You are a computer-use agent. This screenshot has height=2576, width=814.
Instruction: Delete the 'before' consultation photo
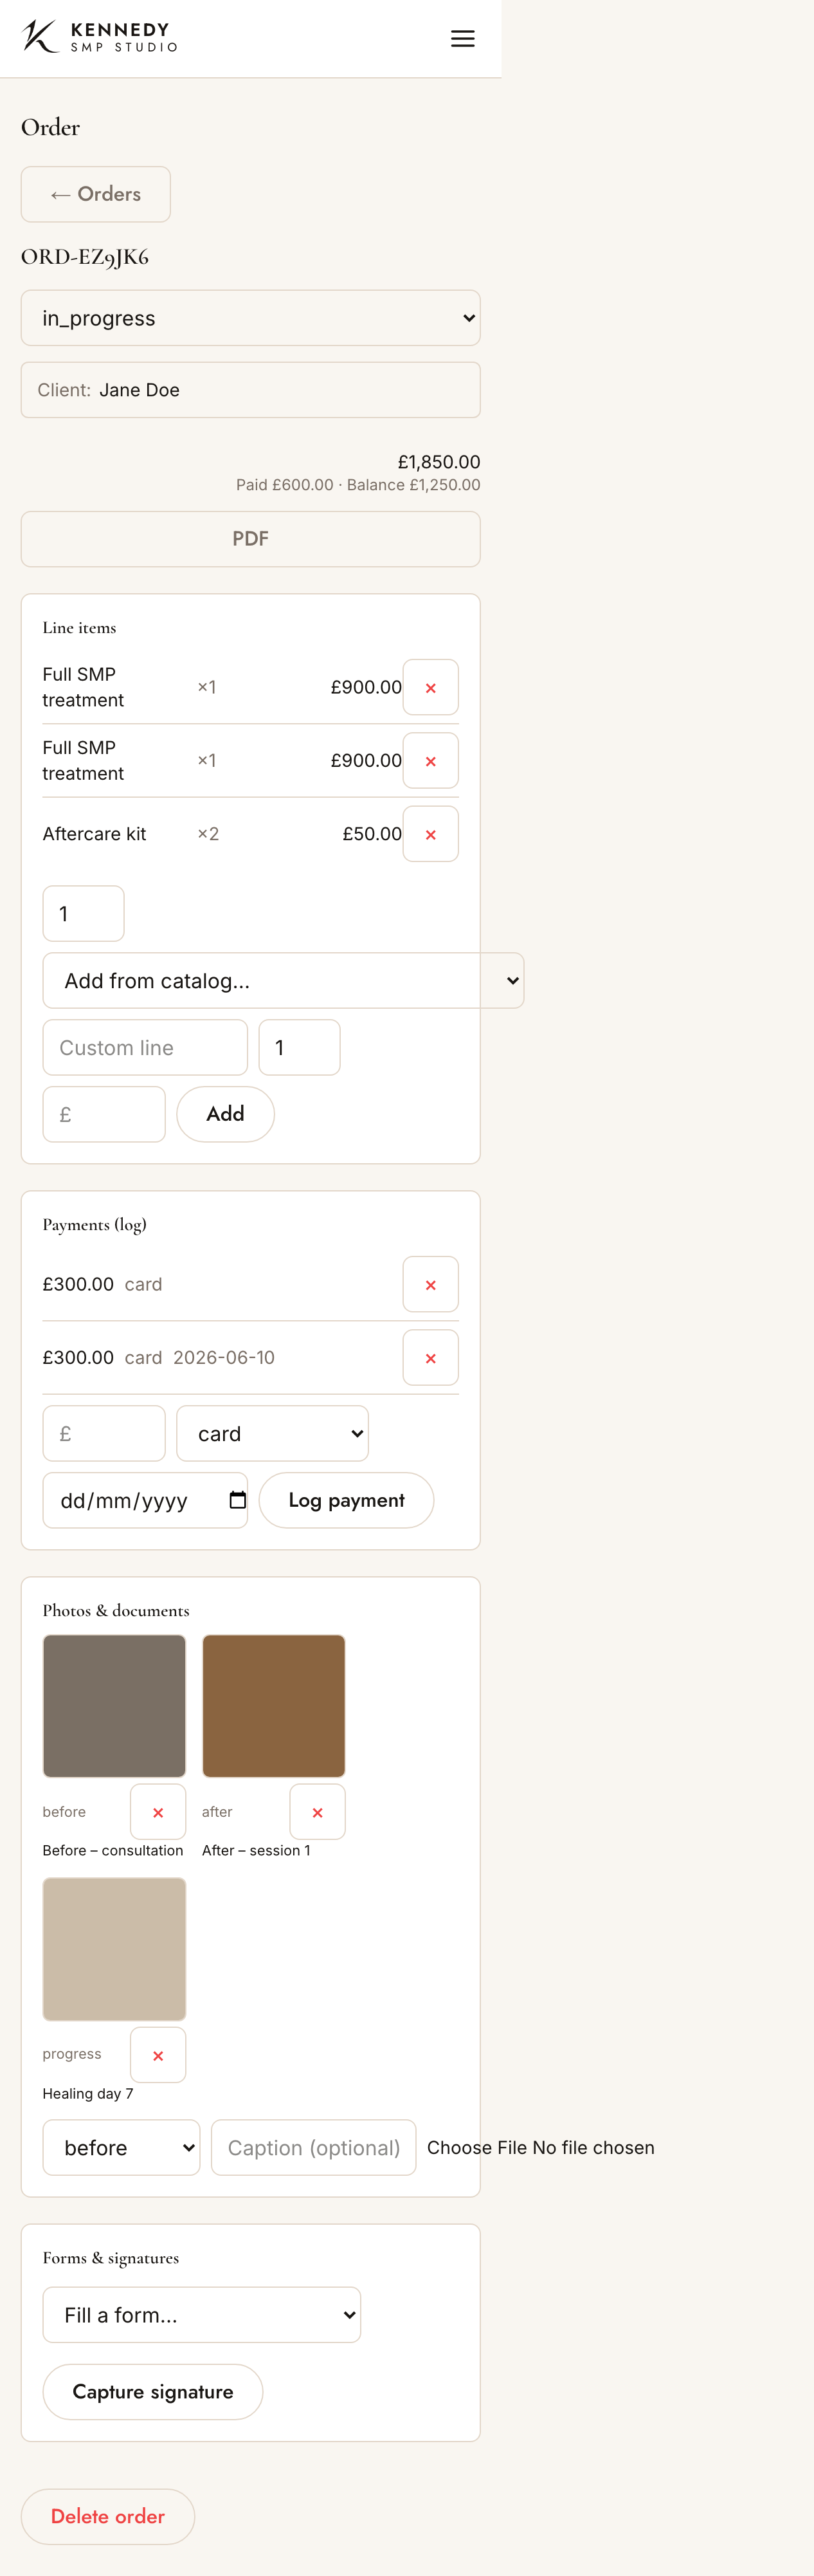click(158, 1812)
